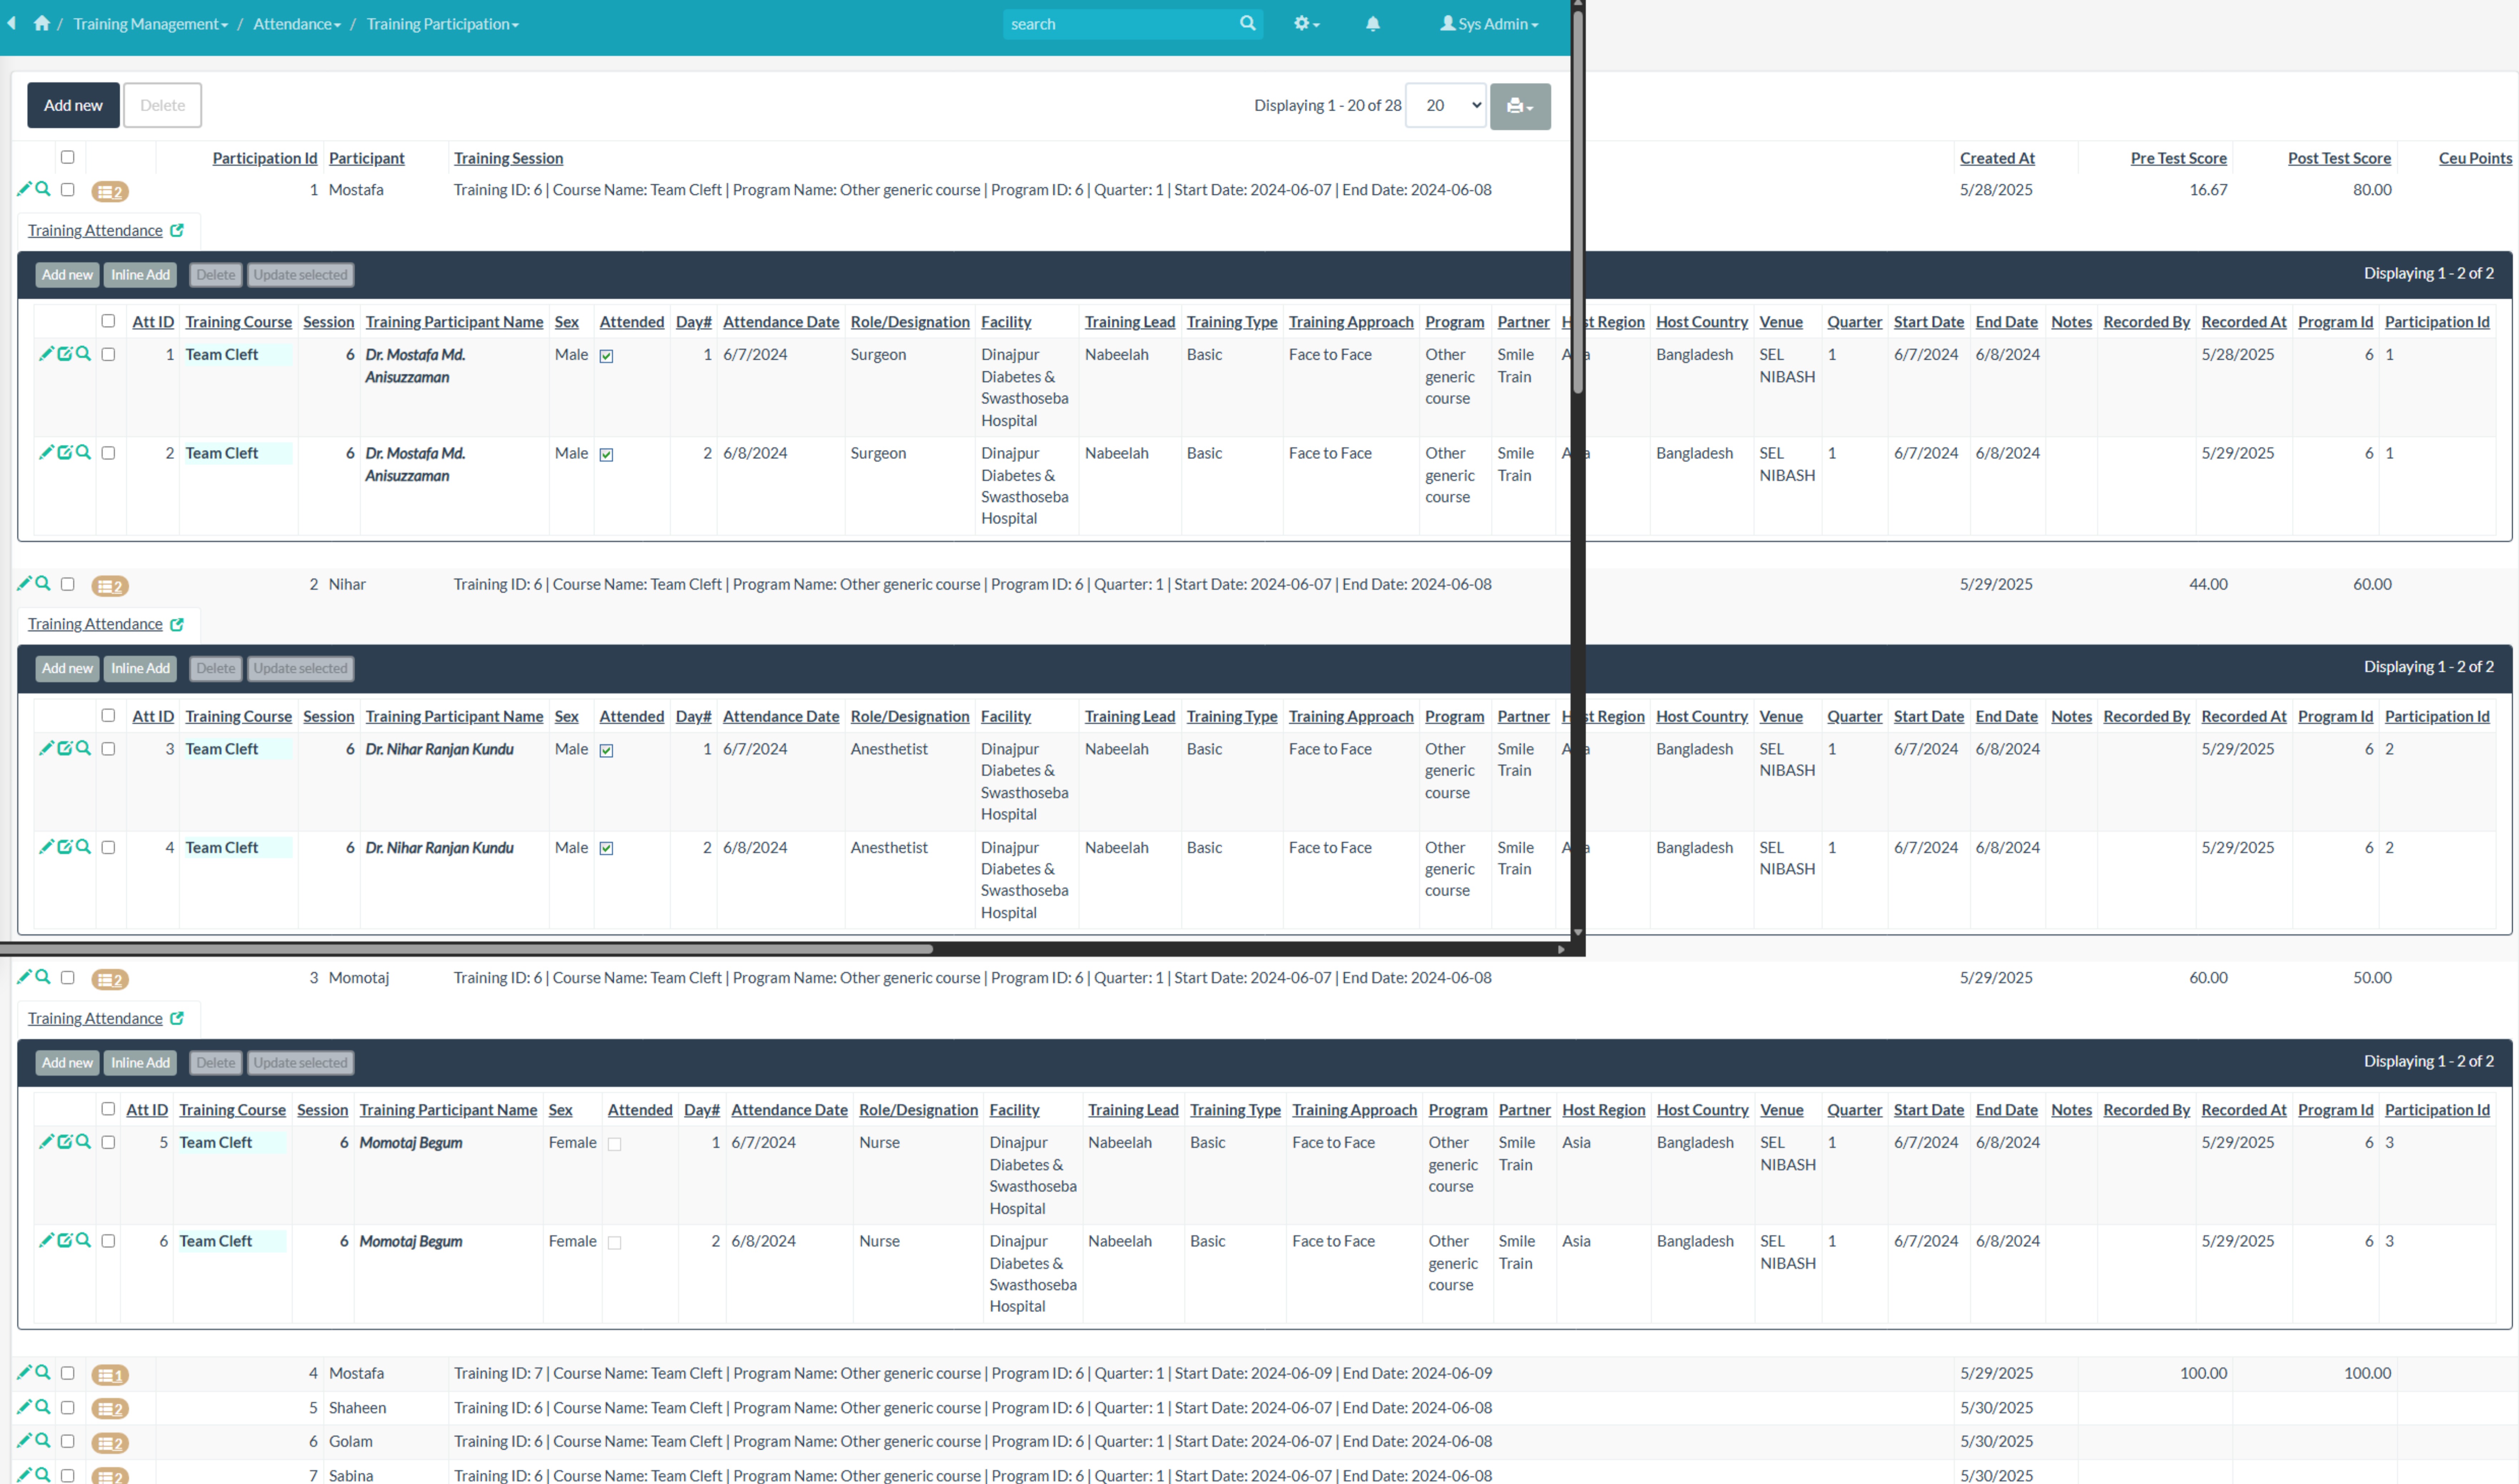2519x1484 pixels.
Task: Toggle select-all checkbox in Nihar's attendance table
Action: [x=108, y=715]
